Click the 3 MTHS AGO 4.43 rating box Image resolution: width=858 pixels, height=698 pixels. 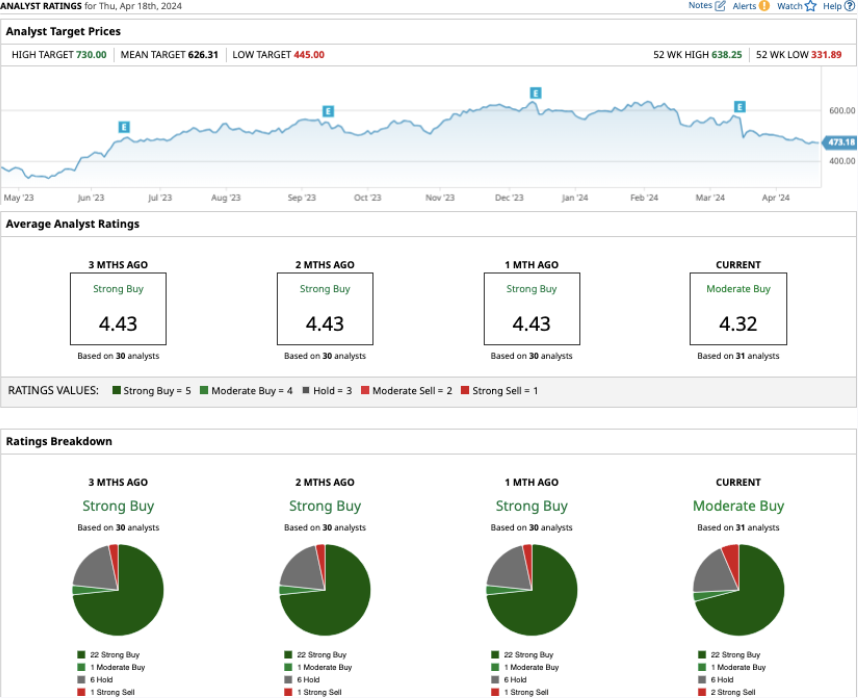(118, 309)
